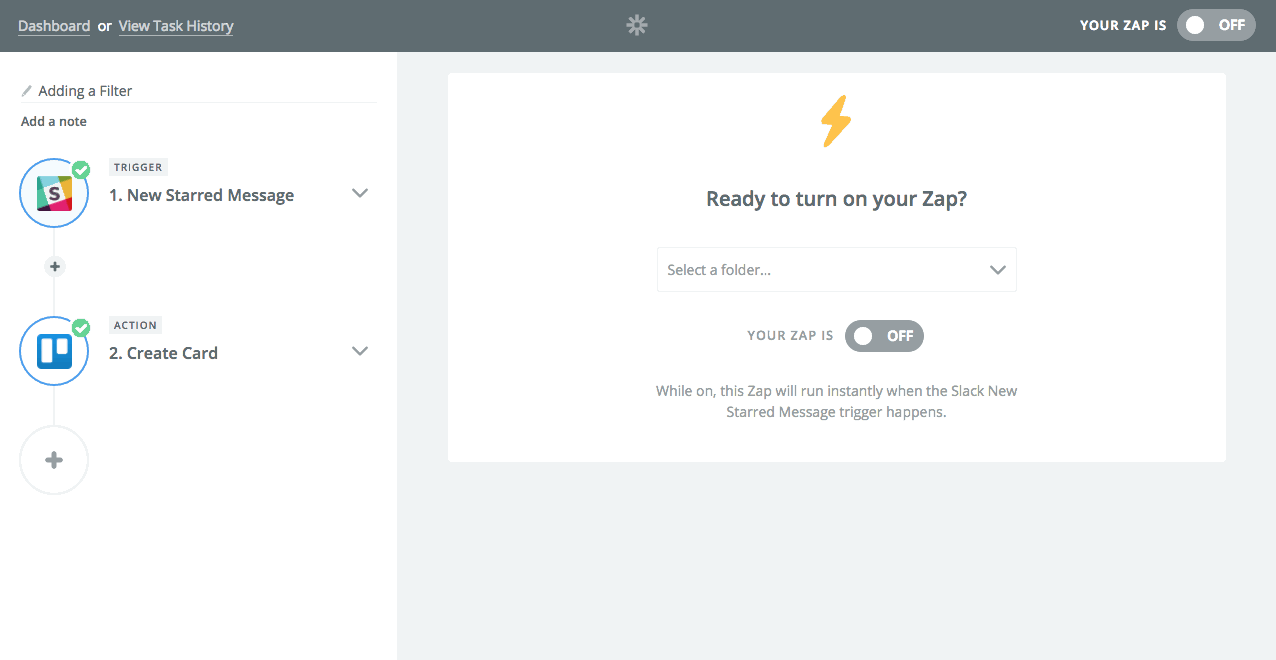The image size is (1276, 660).
Task: Add a new step with the large plus circle
Action: click(54, 460)
